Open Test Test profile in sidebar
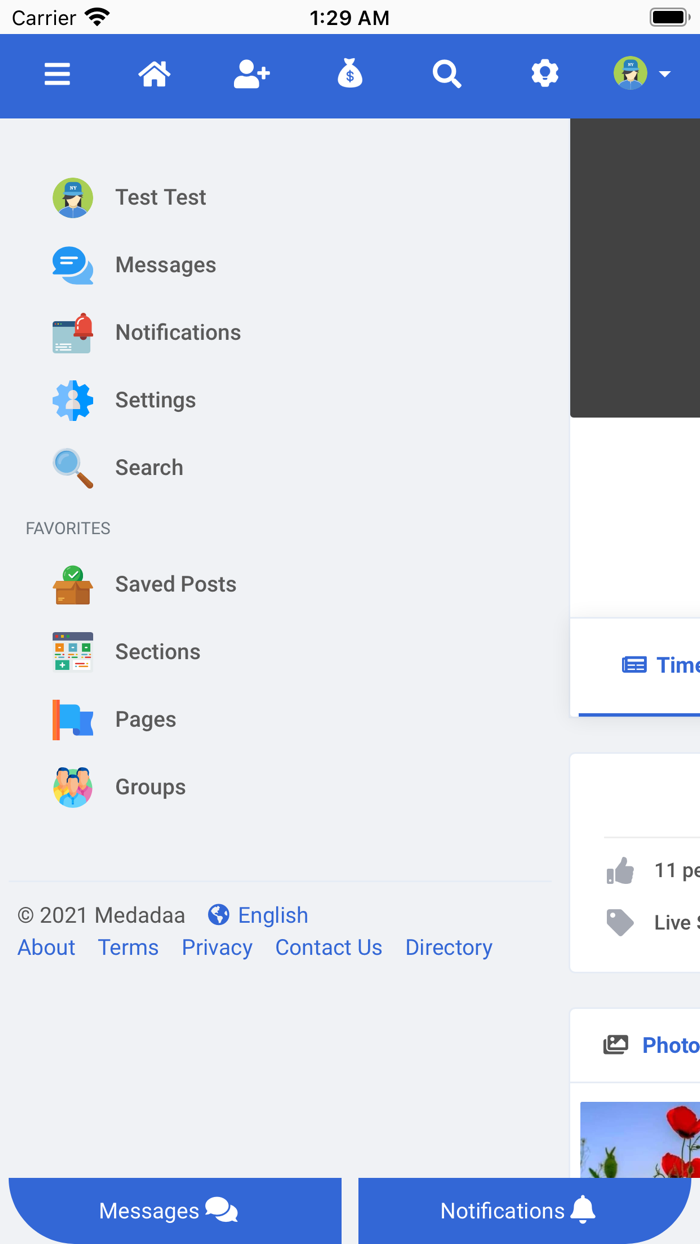The width and height of the screenshot is (700, 1244). [160, 197]
